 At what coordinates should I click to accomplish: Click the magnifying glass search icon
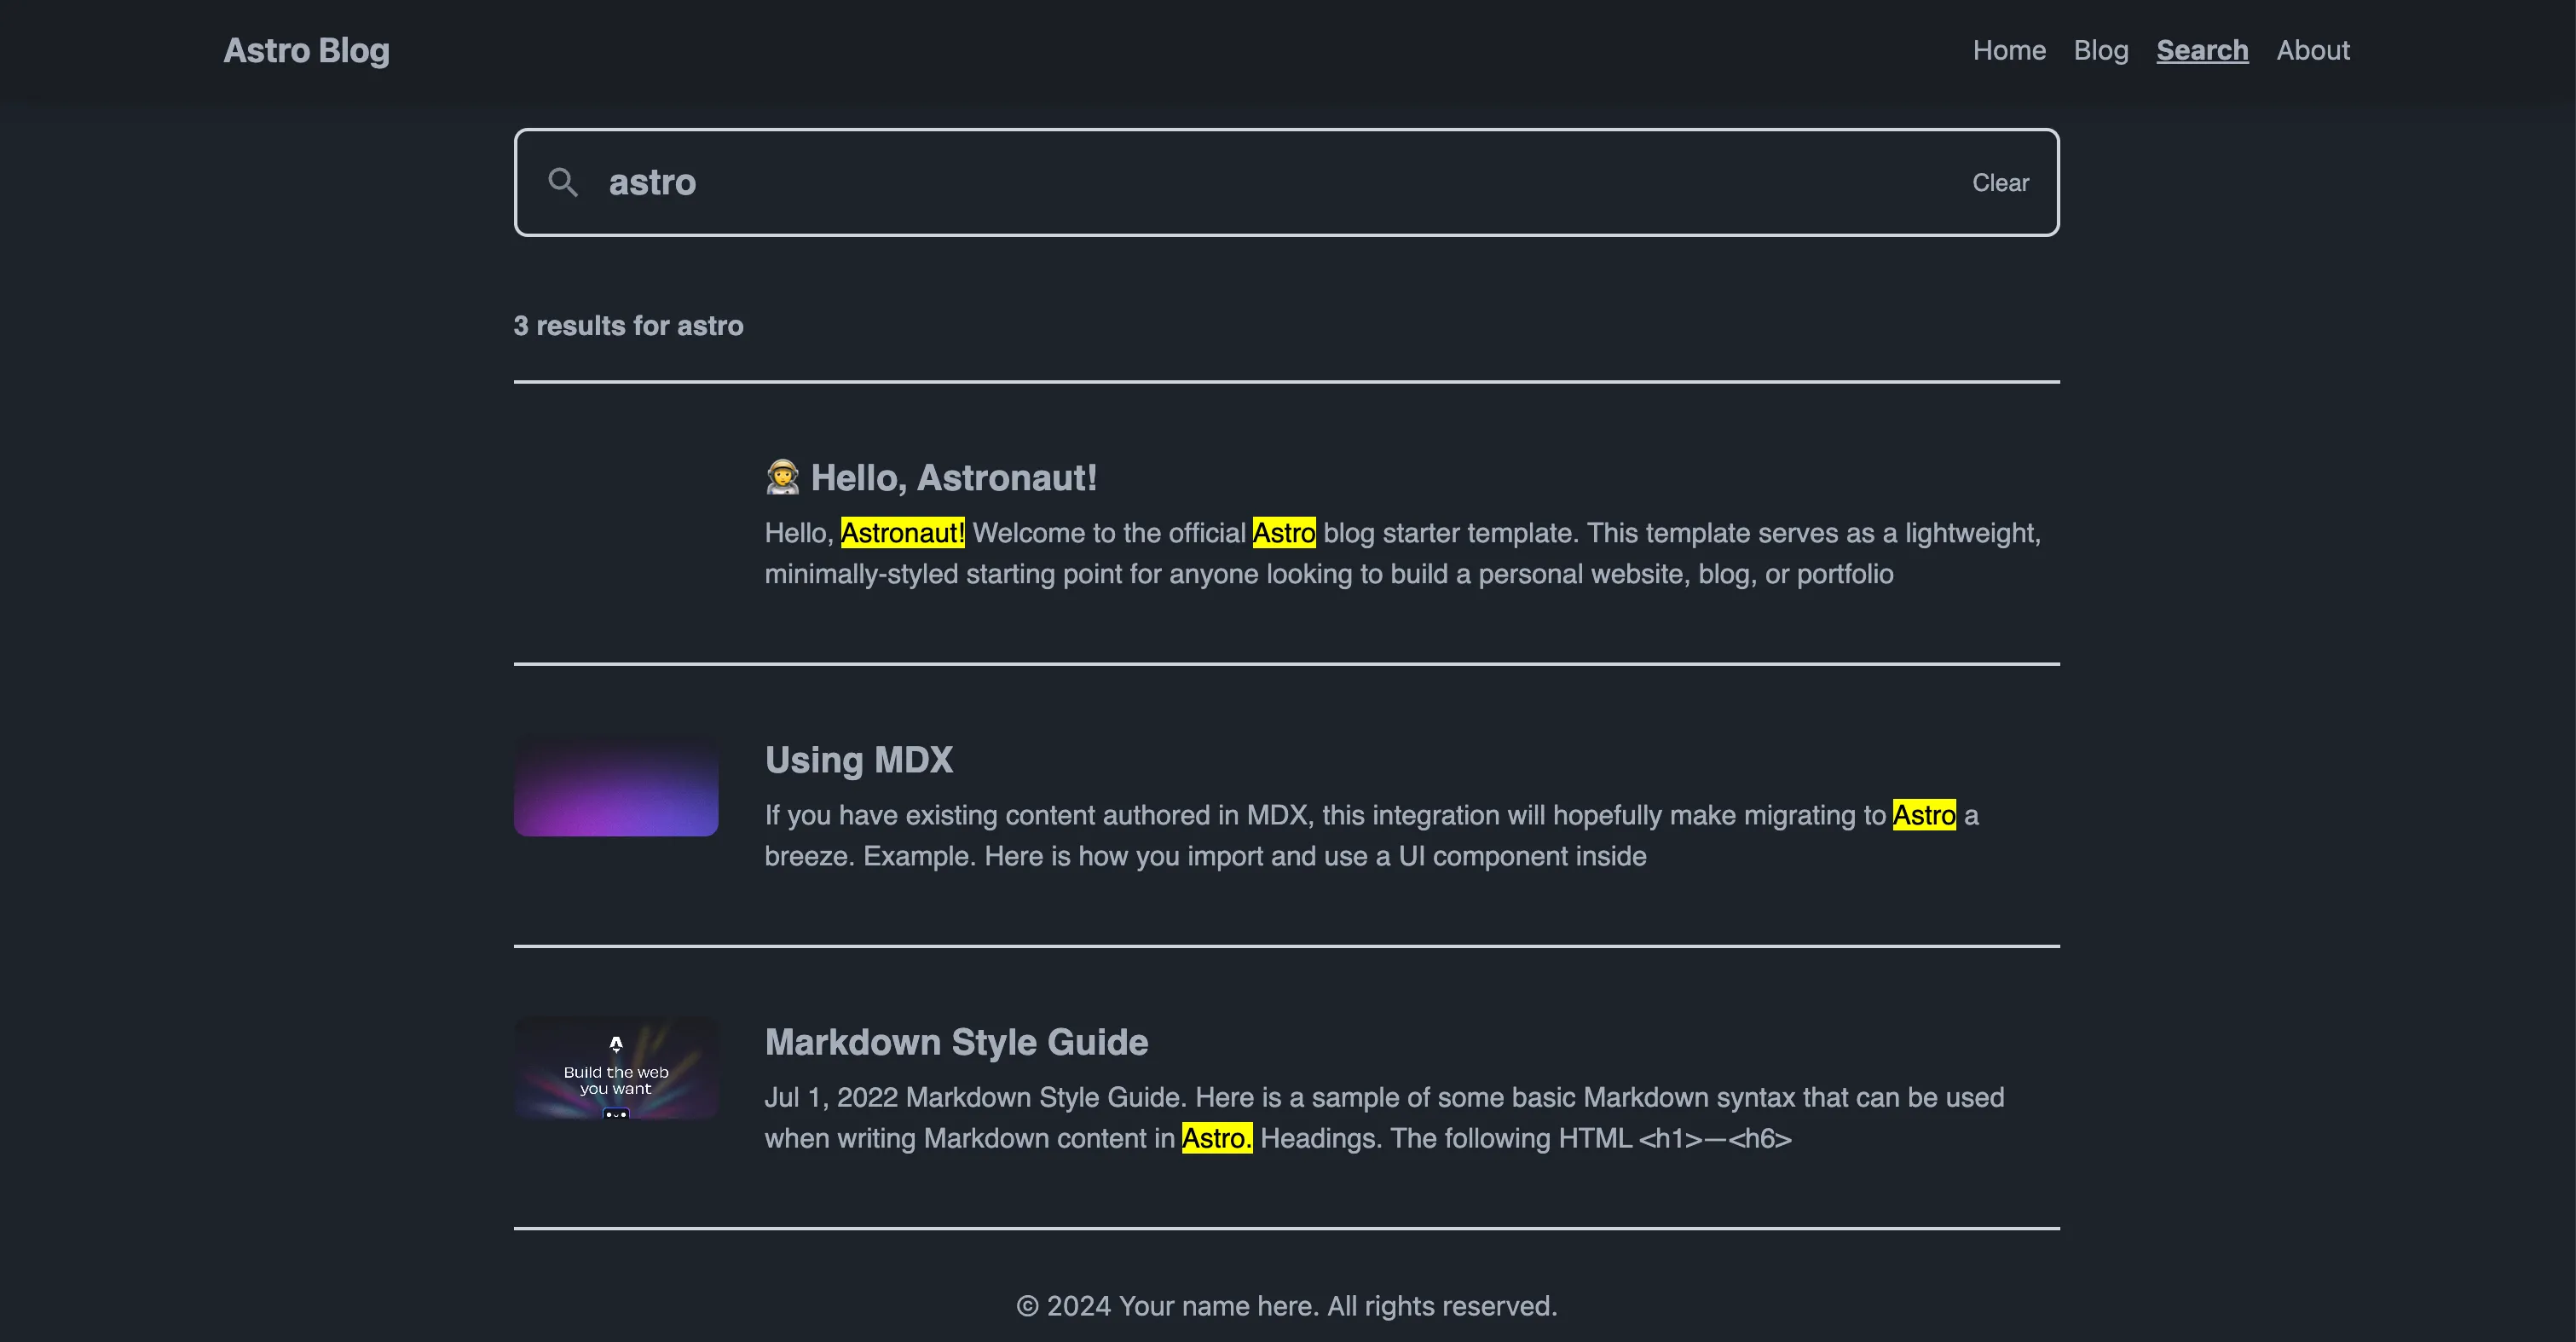coord(563,182)
